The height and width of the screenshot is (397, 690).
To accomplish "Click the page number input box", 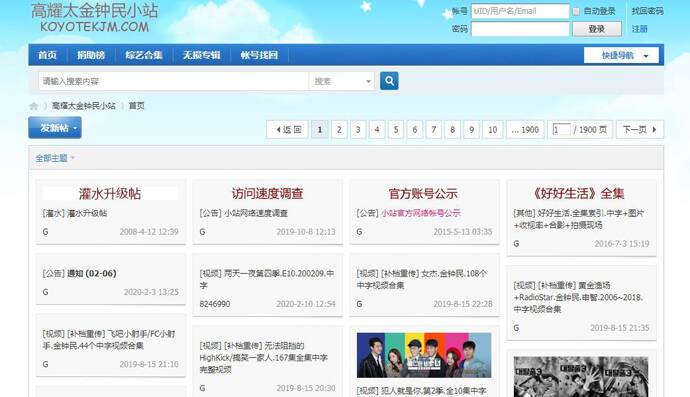I will pos(561,129).
